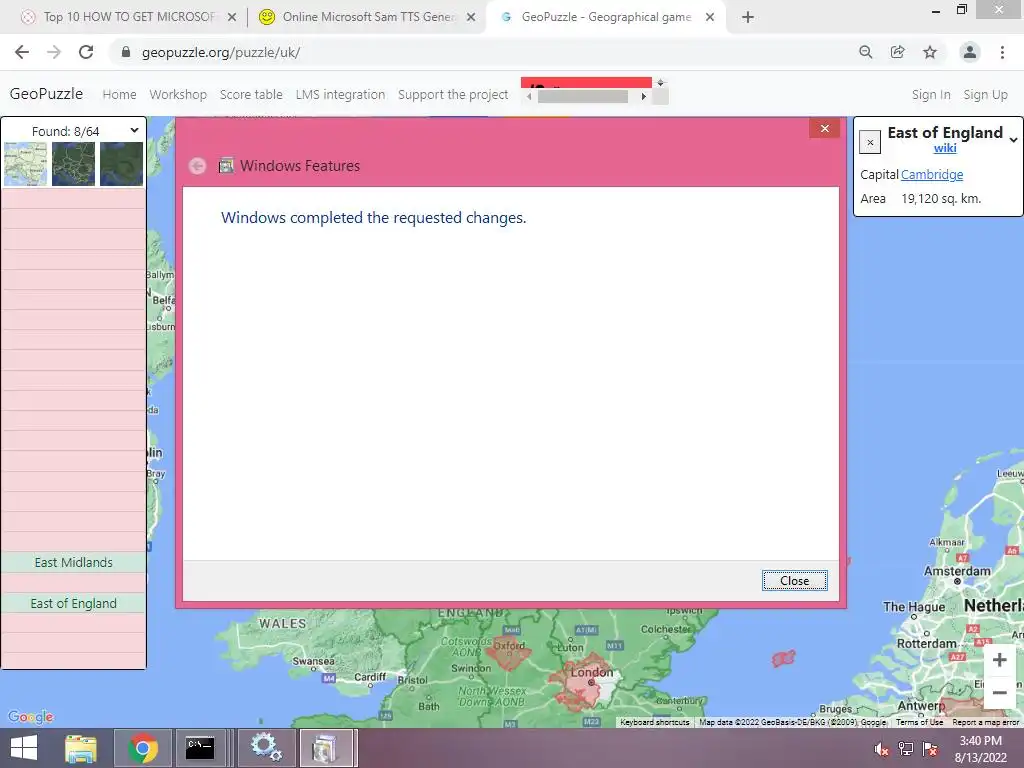Image resolution: width=1024 pixels, height=768 pixels.
Task: Zoom out the map with minus button
Action: 999,692
